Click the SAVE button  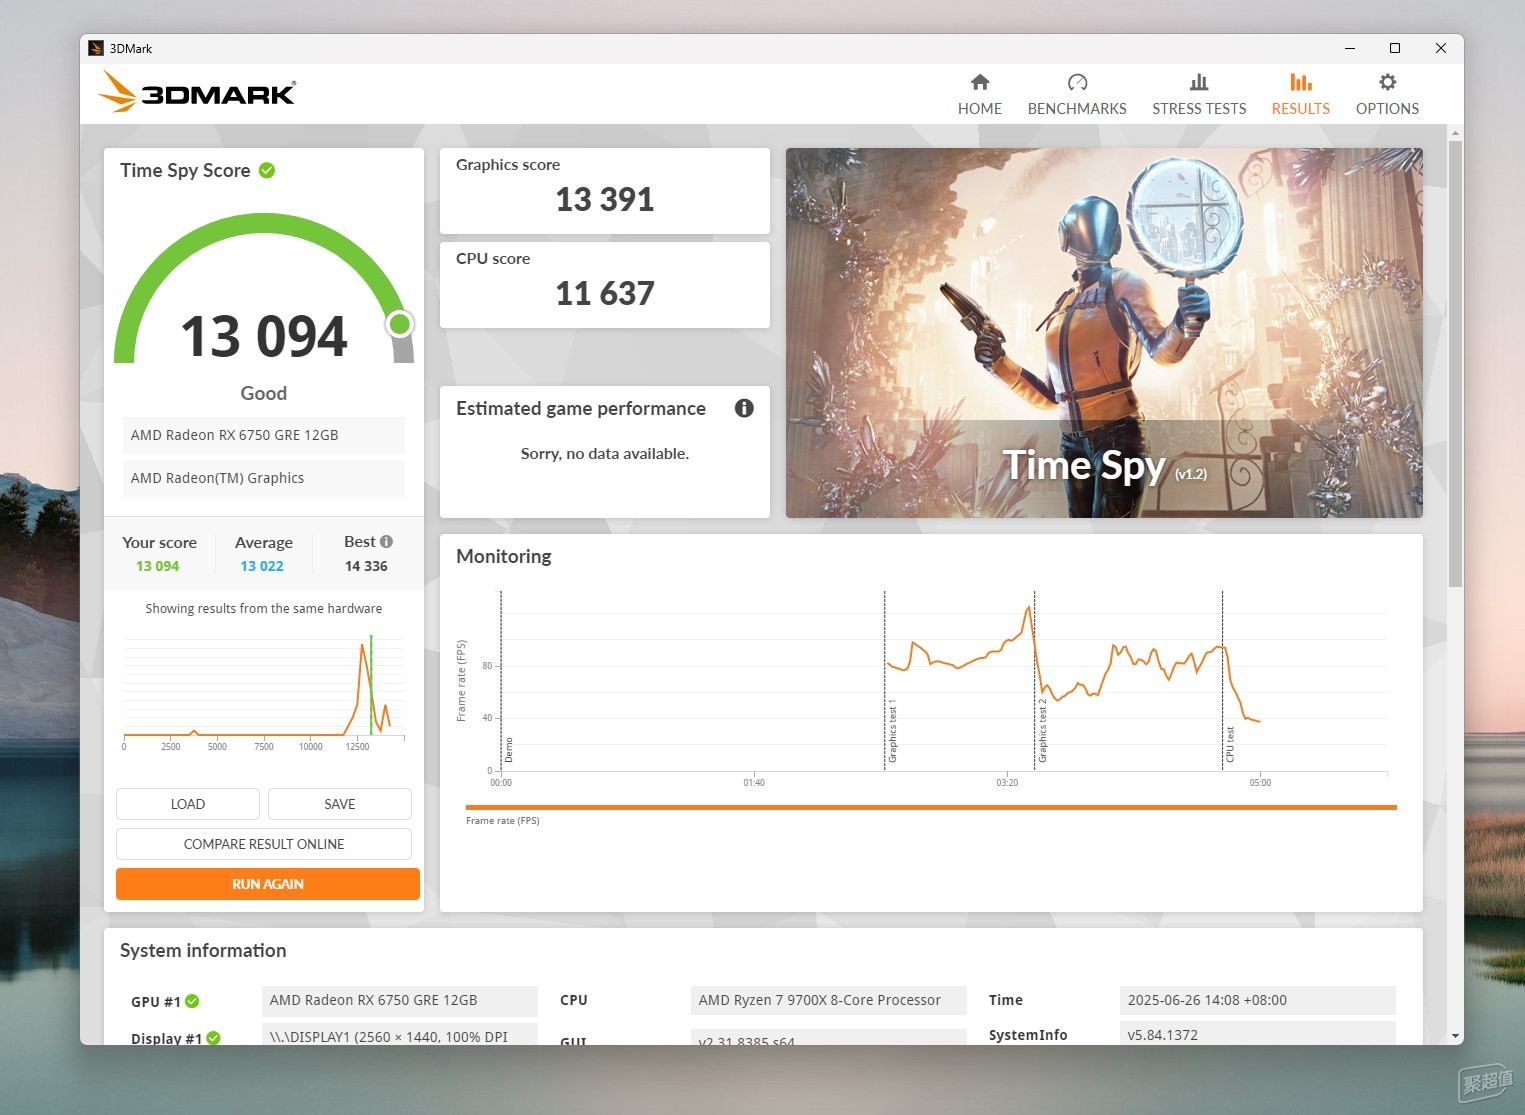tap(340, 804)
